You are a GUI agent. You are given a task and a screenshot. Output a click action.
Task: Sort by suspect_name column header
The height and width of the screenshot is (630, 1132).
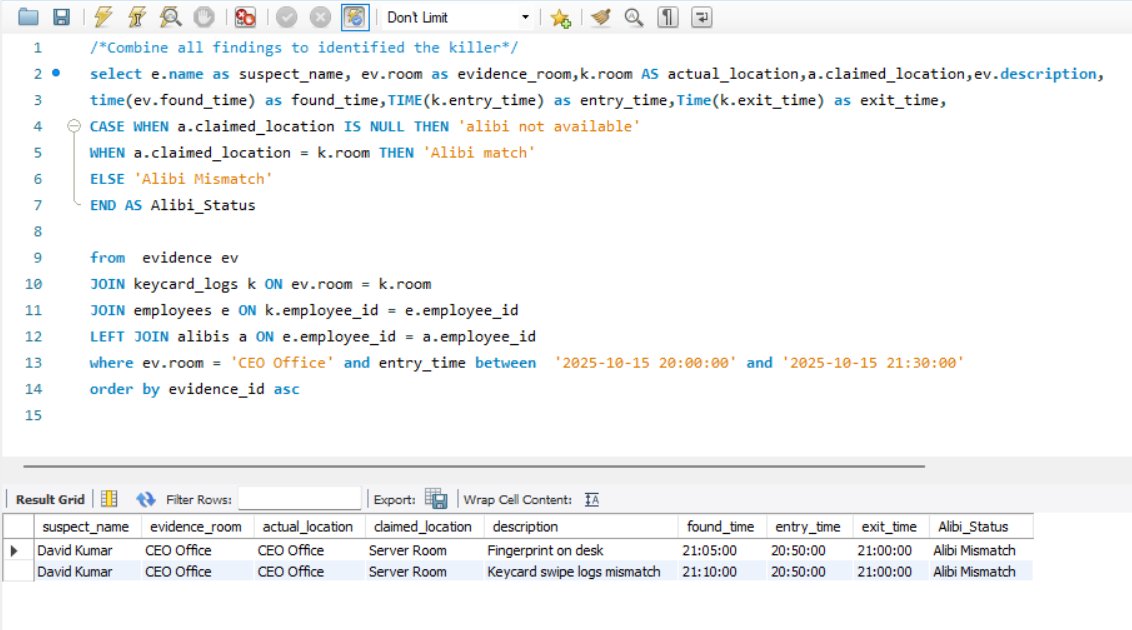coord(85,527)
